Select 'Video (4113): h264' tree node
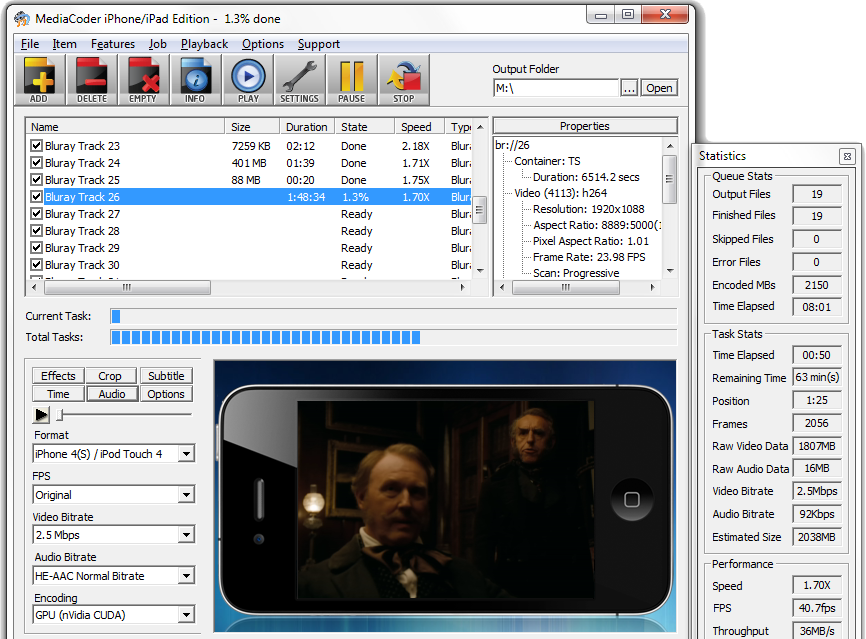The width and height of the screenshot is (866, 639). point(561,193)
